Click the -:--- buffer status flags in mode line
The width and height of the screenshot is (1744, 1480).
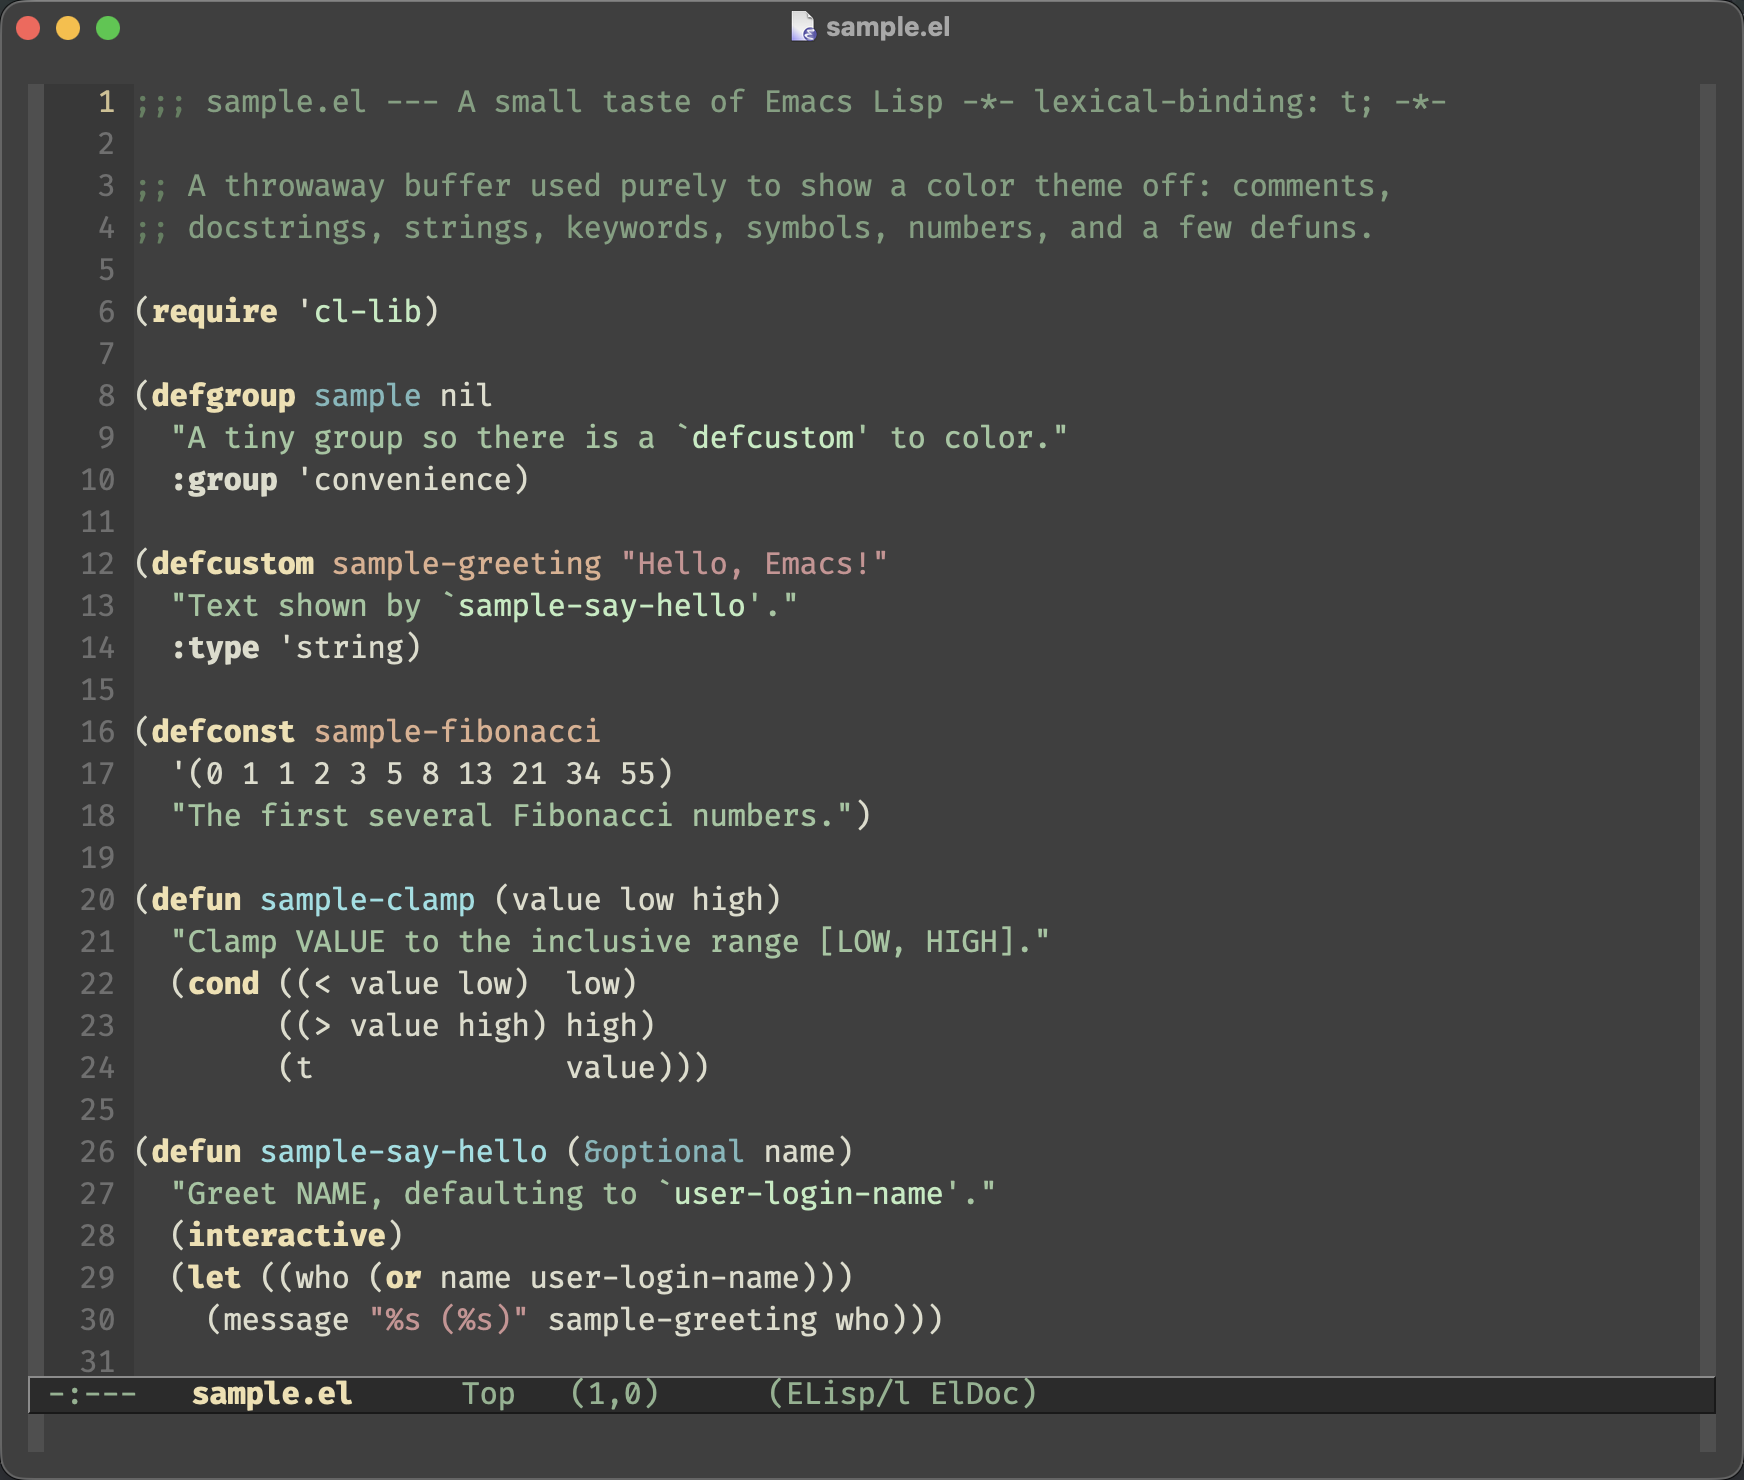click(92, 1394)
